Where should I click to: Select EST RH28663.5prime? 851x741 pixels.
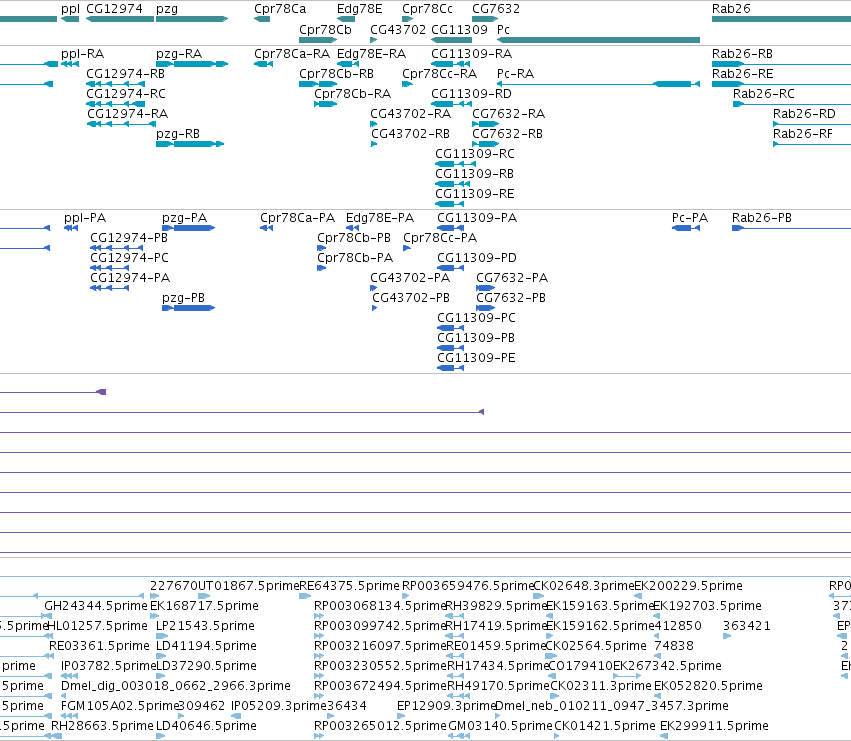[x=102, y=726]
